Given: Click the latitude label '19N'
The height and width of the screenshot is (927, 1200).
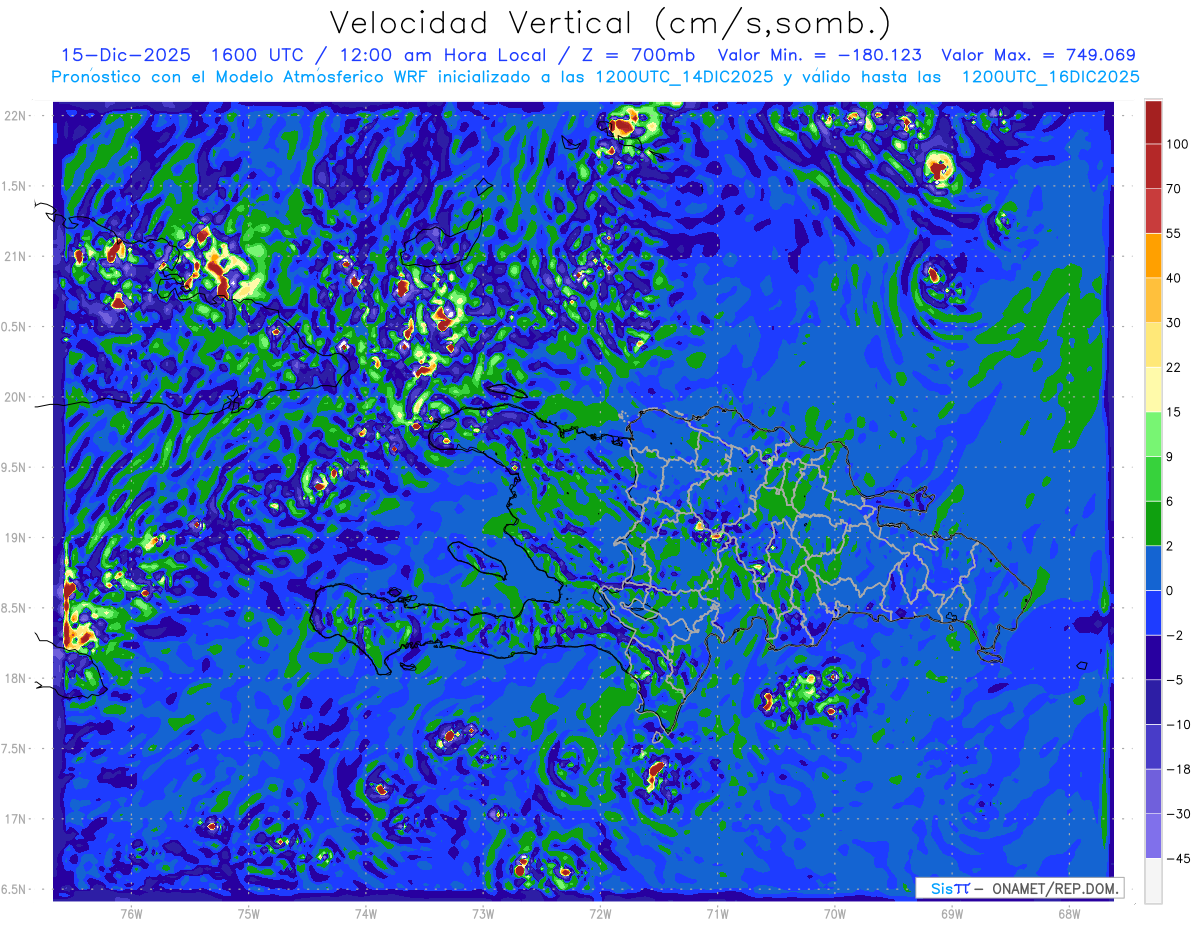Looking at the screenshot, I should [x=16, y=537].
